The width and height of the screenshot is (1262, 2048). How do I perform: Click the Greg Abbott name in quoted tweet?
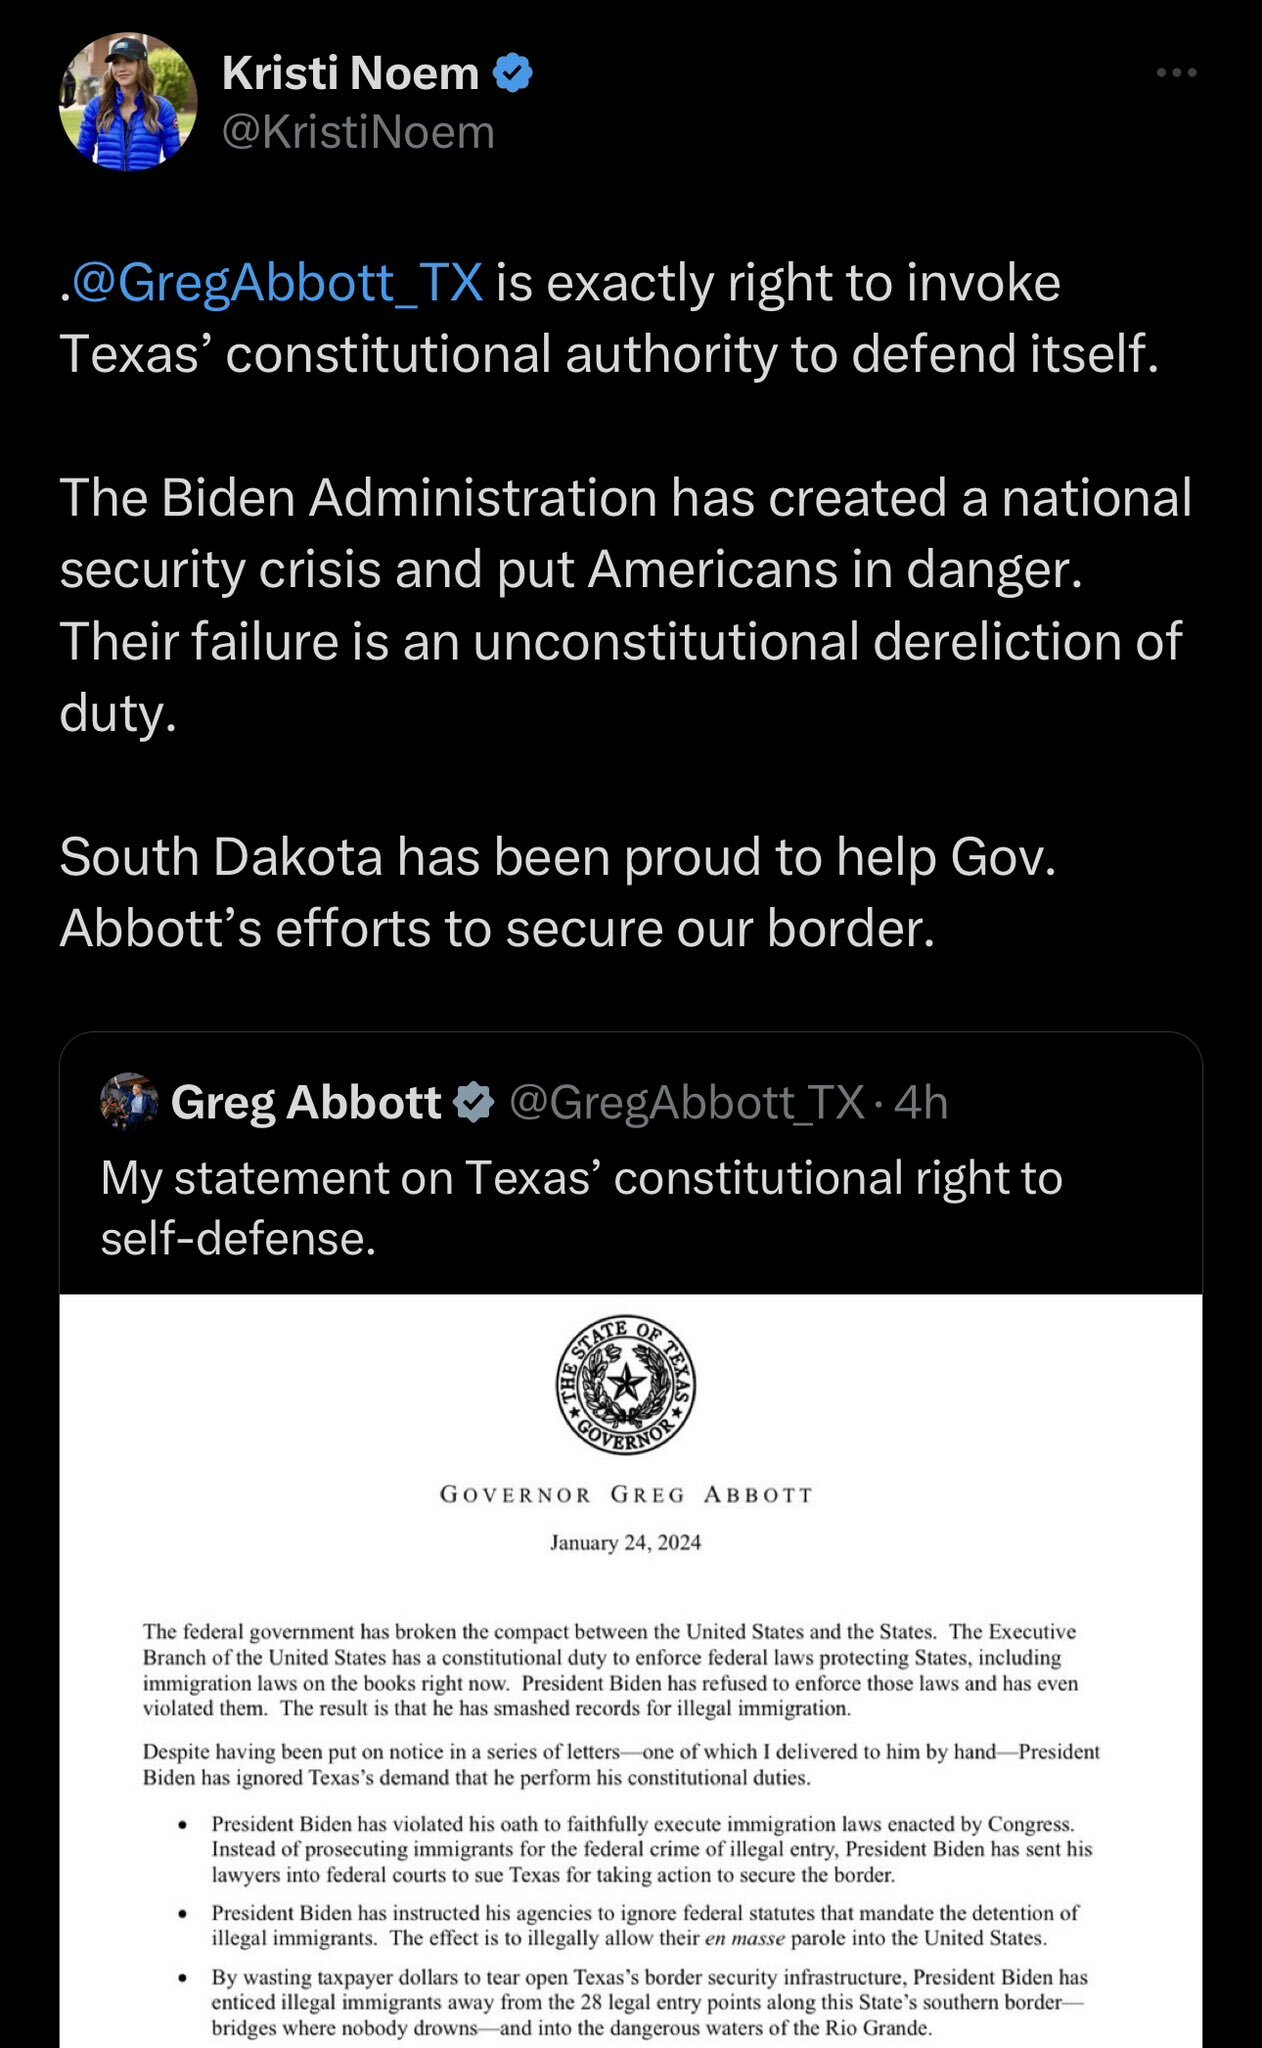click(x=306, y=1102)
